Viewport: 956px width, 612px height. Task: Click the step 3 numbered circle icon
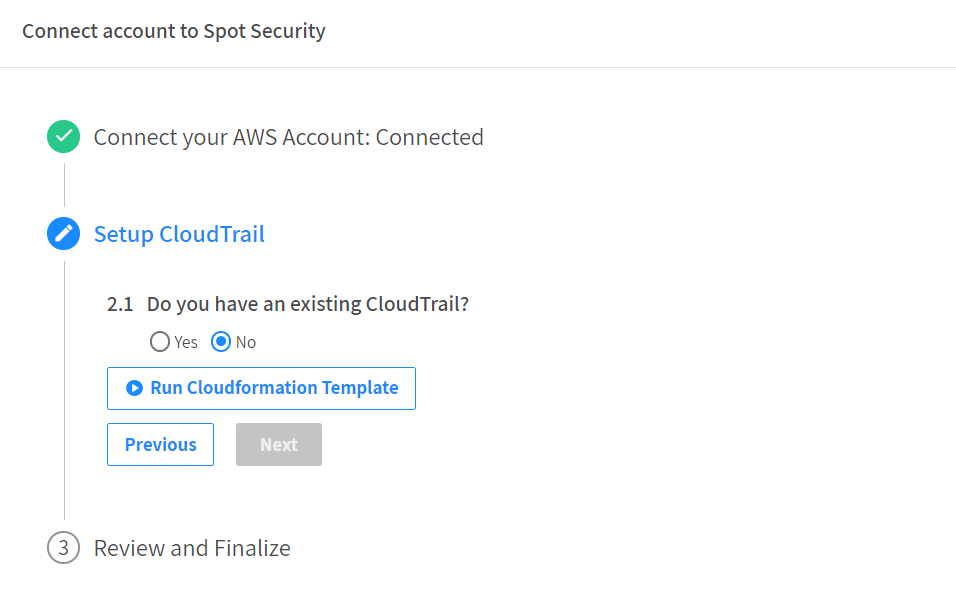coord(63,548)
